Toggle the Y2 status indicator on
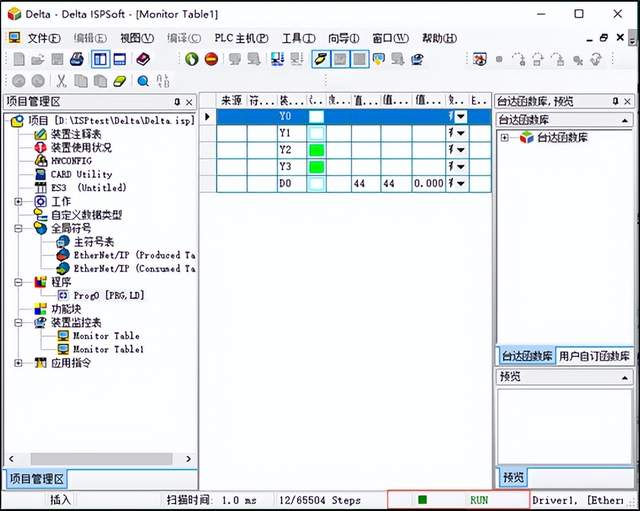This screenshot has height=511, width=640. (317, 151)
